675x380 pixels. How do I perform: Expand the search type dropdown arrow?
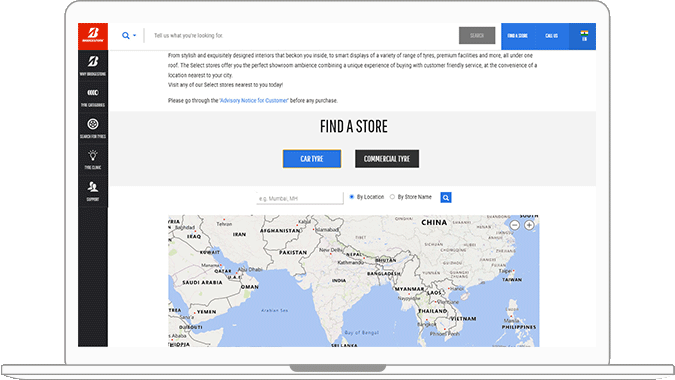[135, 36]
